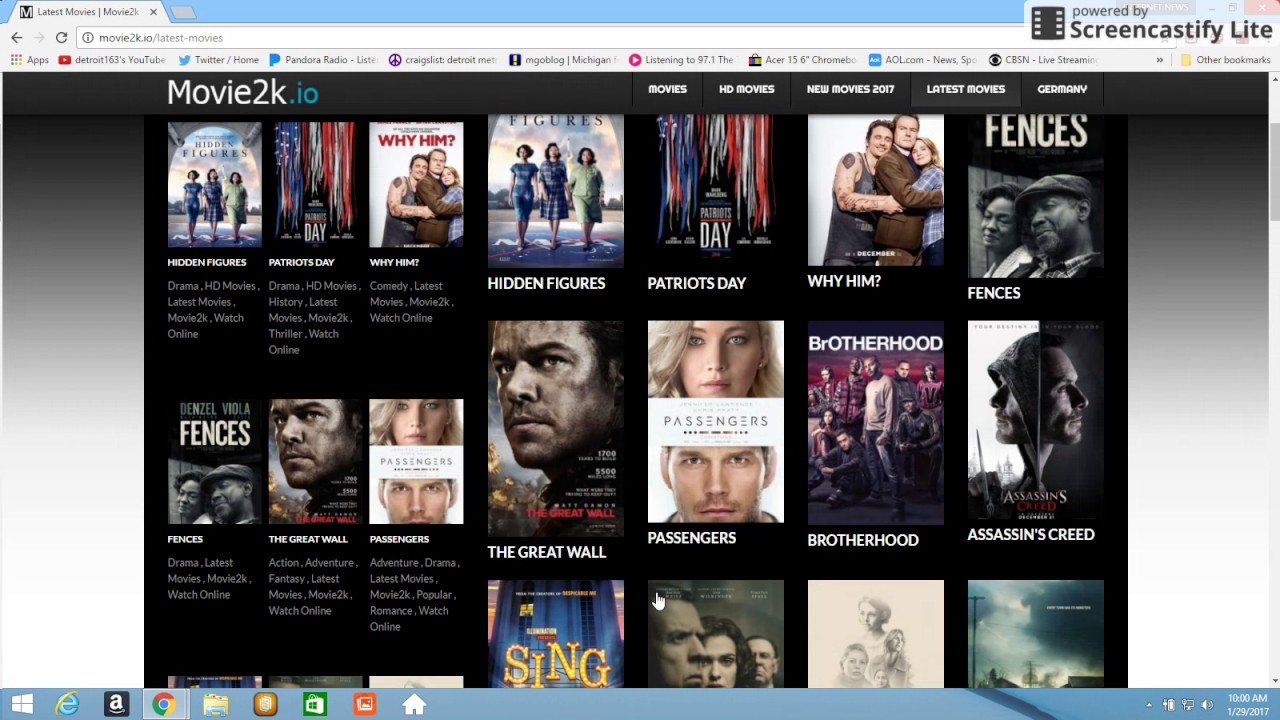Click large The Great Wall poster
The image size is (1280, 720).
click(x=555, y=429)
